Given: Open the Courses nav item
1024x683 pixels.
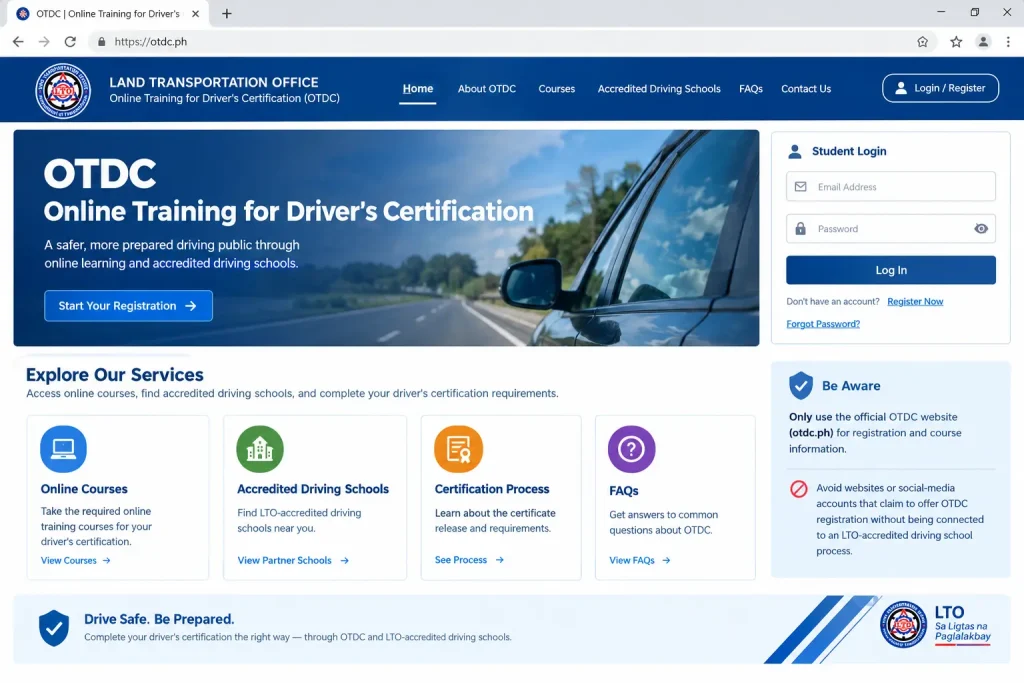Looking at the screenshot, I should pos(556,89).
